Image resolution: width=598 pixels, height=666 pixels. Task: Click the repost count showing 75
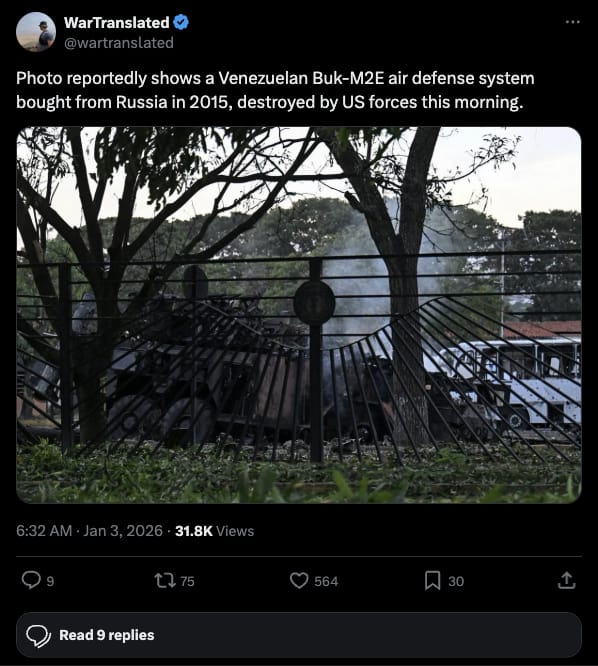click(x=187, y=581)
